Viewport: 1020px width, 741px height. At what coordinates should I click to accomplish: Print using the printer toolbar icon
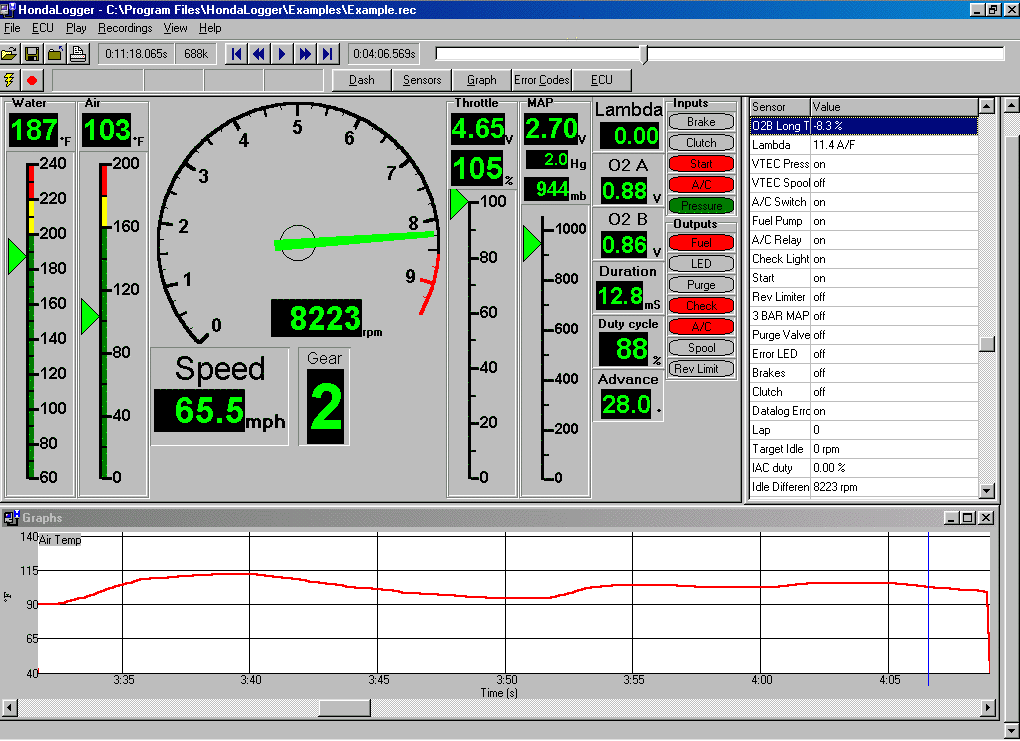78,54
